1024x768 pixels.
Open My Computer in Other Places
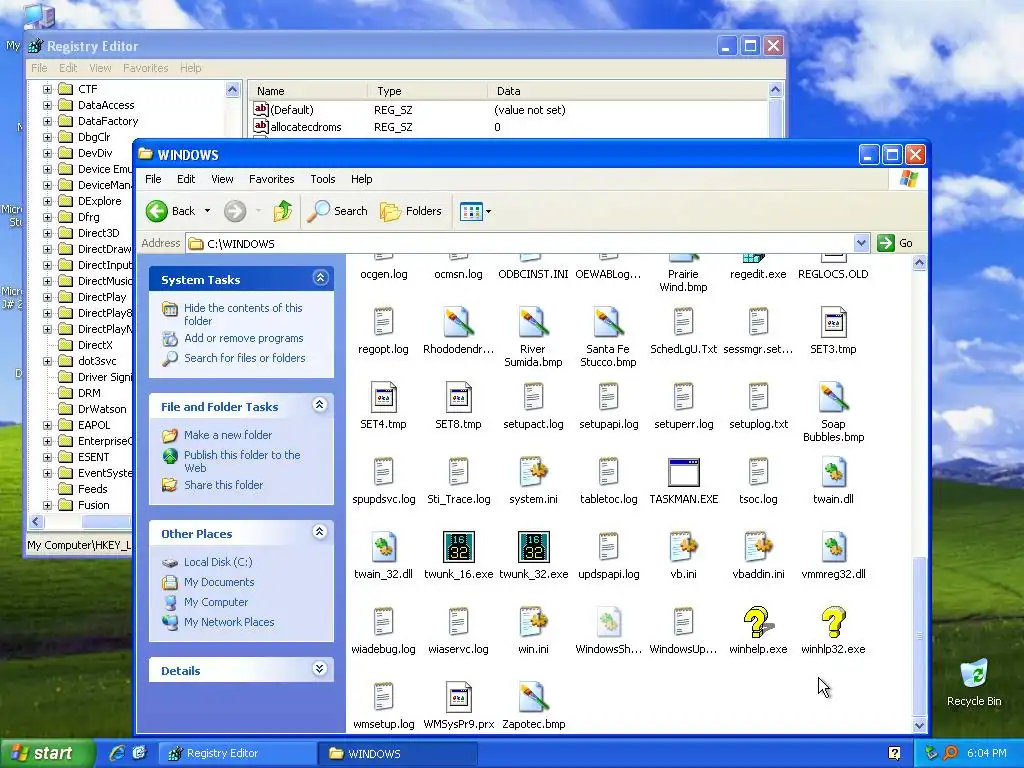point(216,602)
